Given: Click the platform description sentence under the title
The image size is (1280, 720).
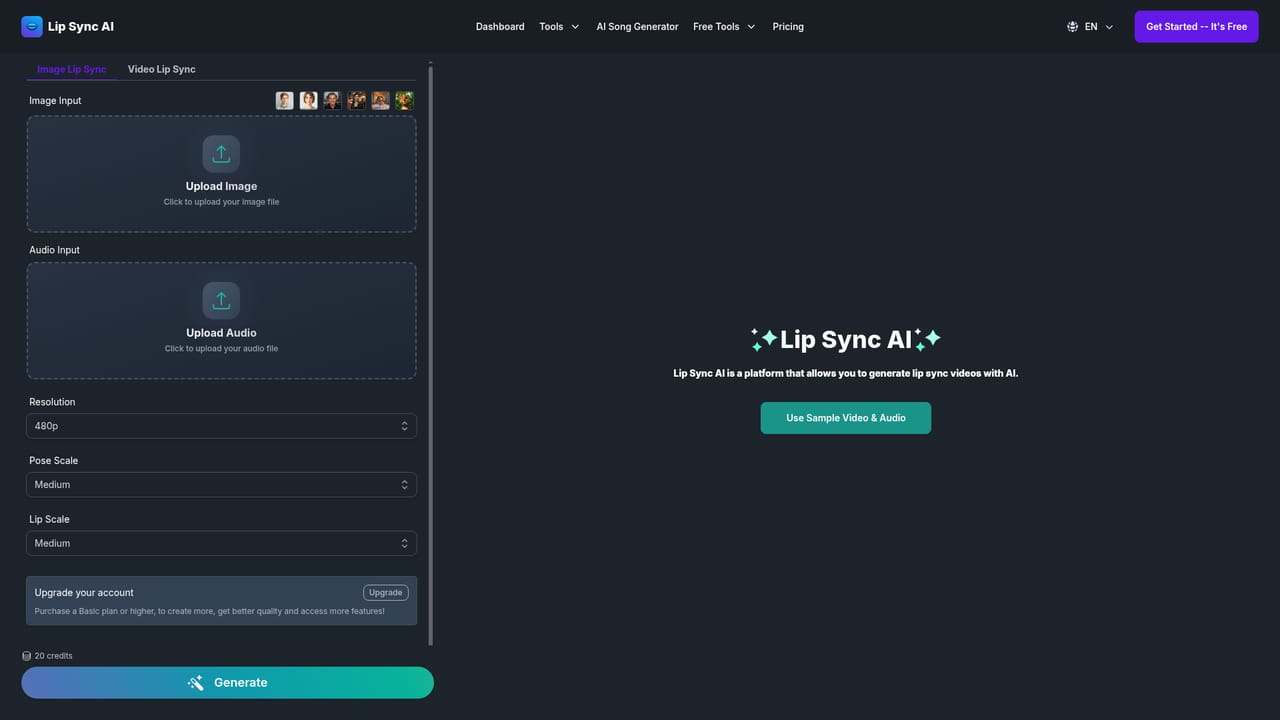Looking at the screenshot, I should click(x=846, y=373).
